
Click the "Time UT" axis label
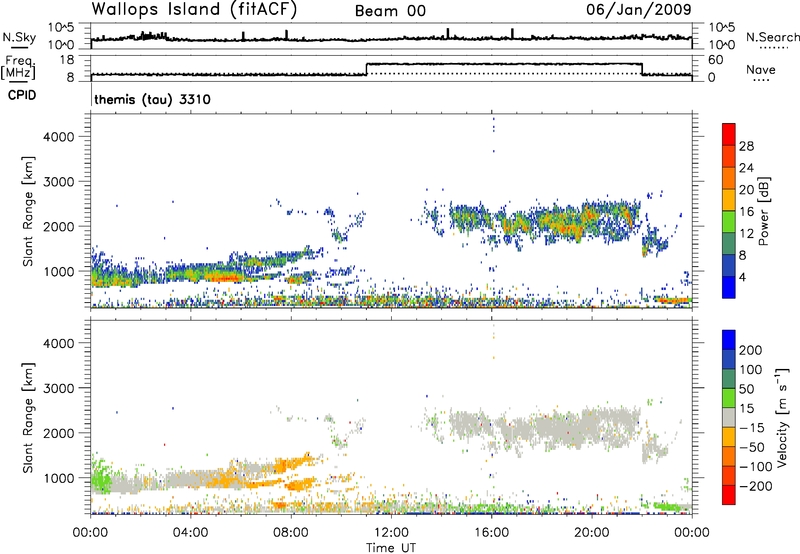(x=391, y=548)
